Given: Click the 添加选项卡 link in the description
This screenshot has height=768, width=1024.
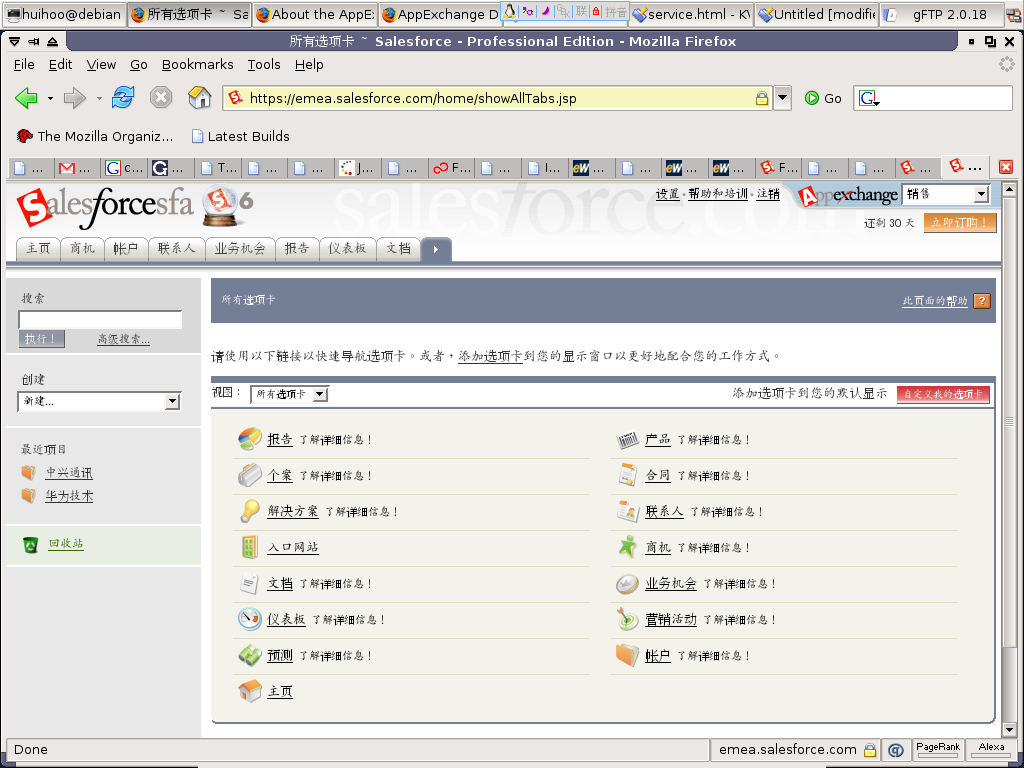Looking at the screenshot, I should (x=490, y=356).
